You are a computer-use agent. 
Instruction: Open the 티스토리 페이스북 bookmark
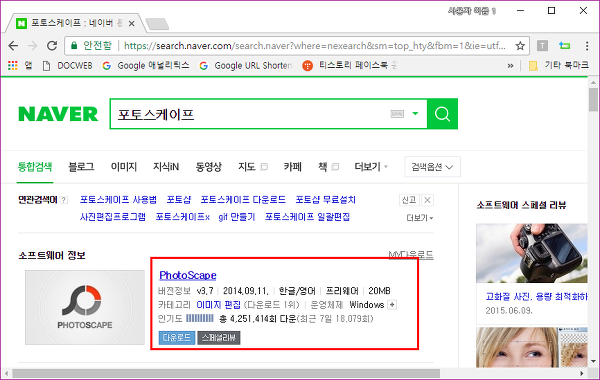point(349,65)
